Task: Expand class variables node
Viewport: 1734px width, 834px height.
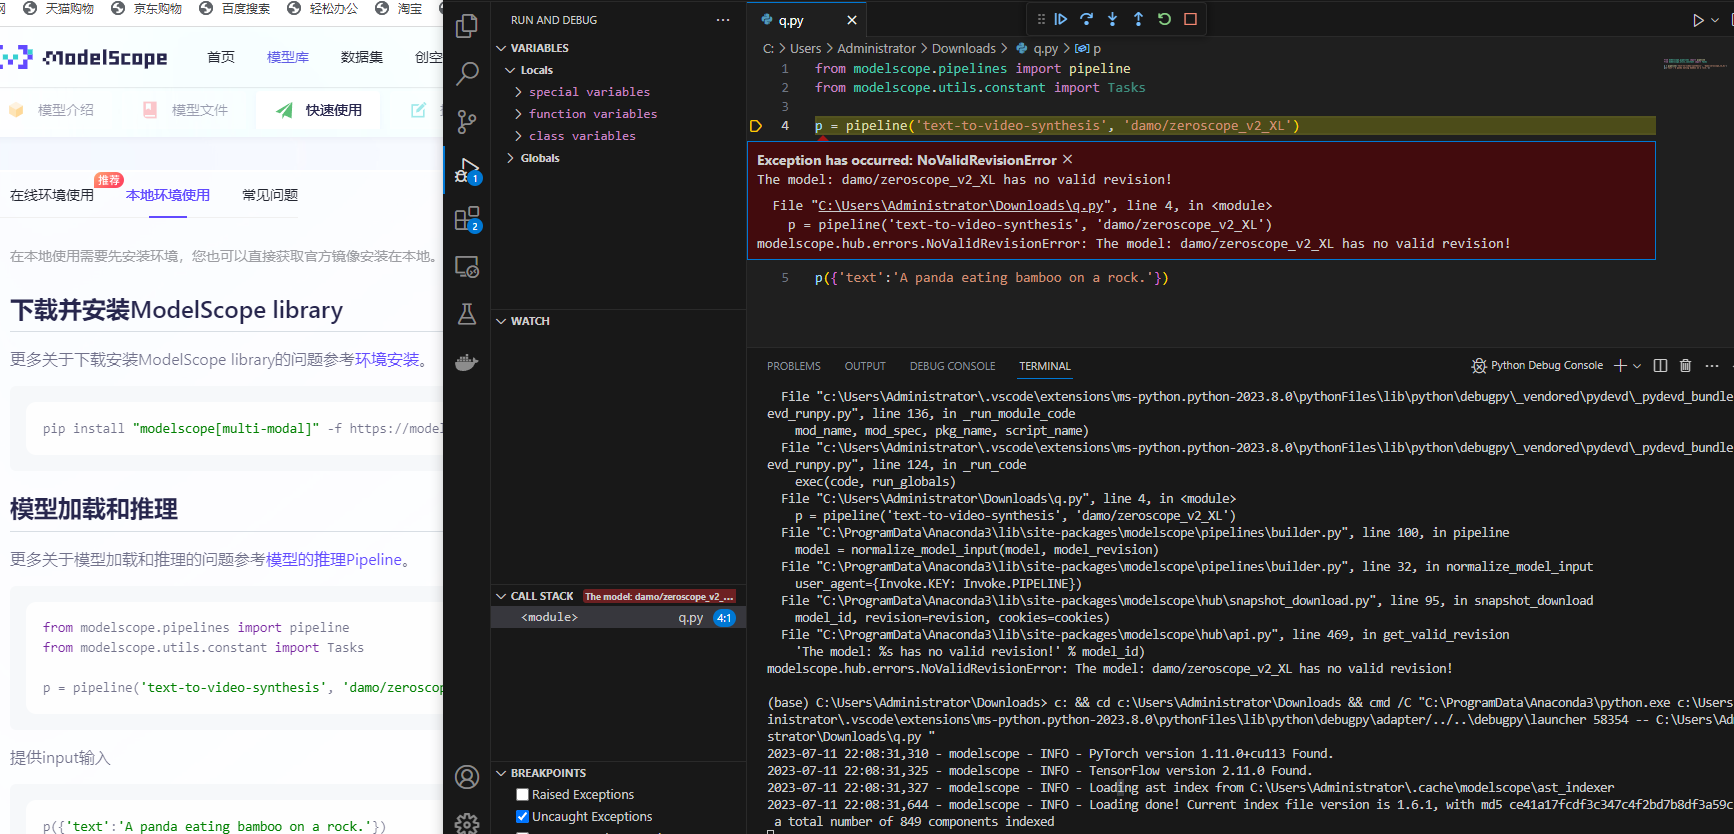Action: coord(582,136)
